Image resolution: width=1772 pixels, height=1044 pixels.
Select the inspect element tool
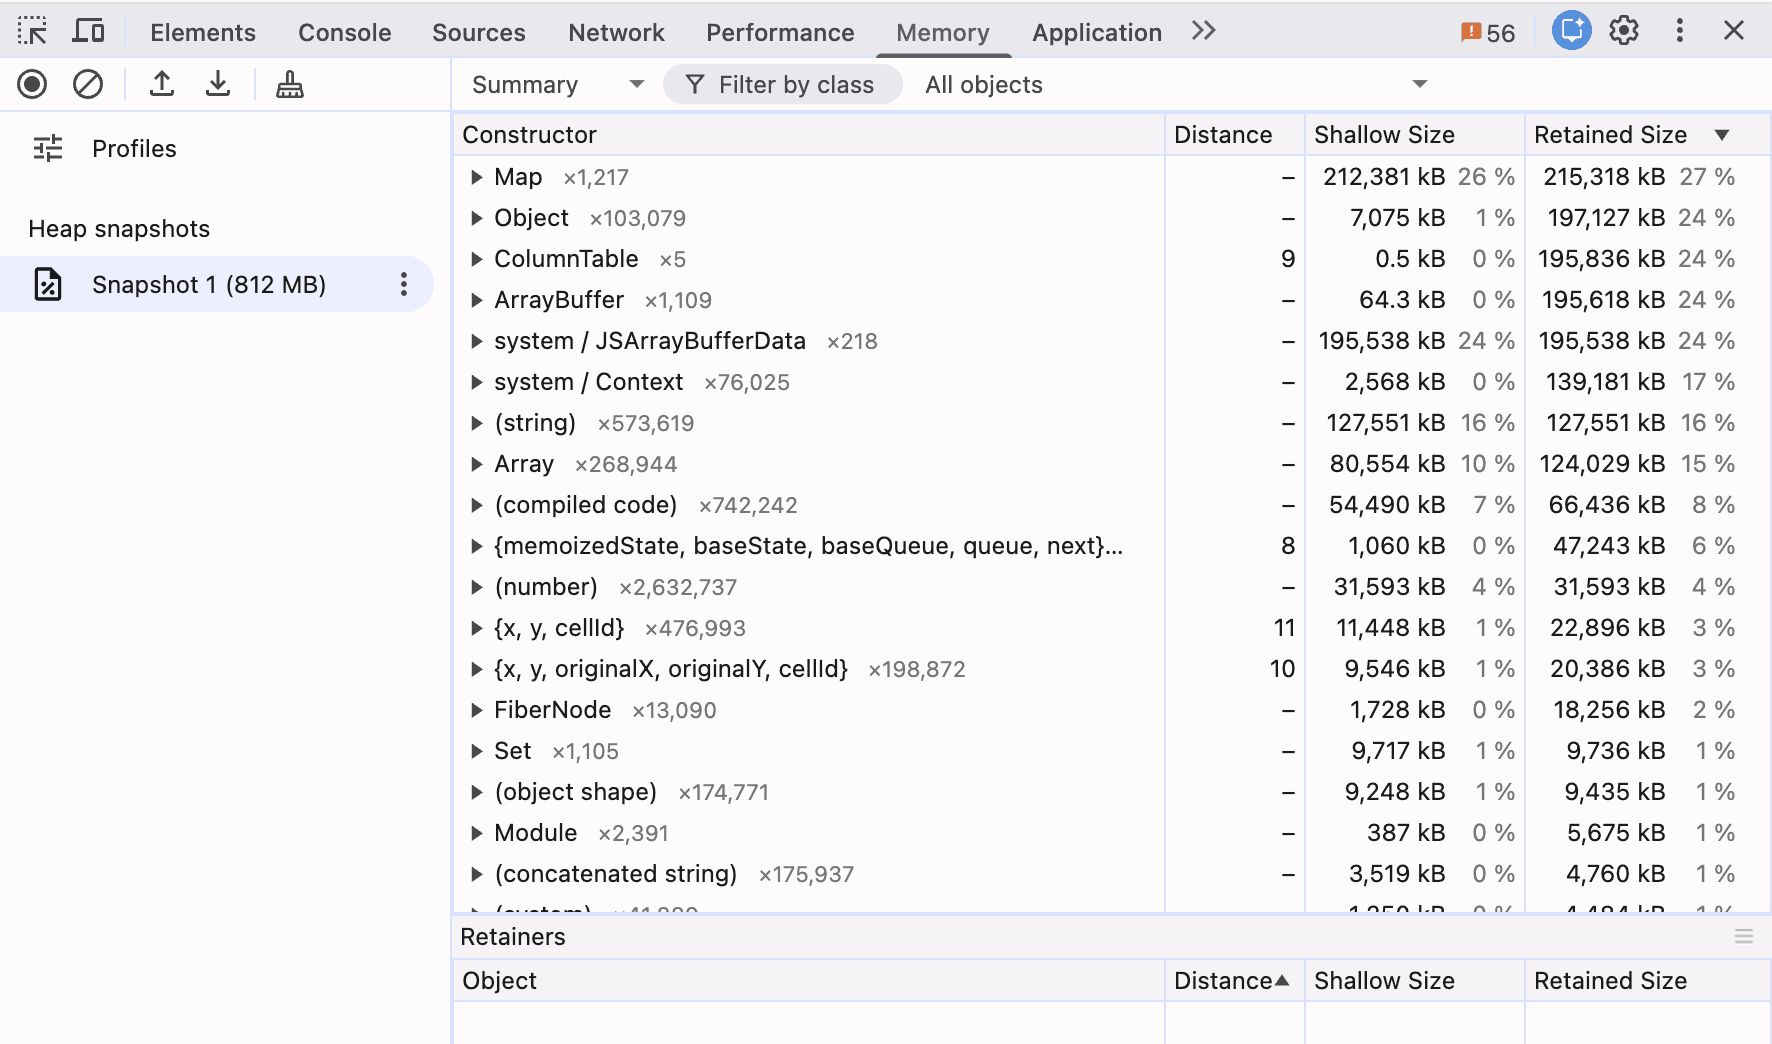tap(32, 30)
